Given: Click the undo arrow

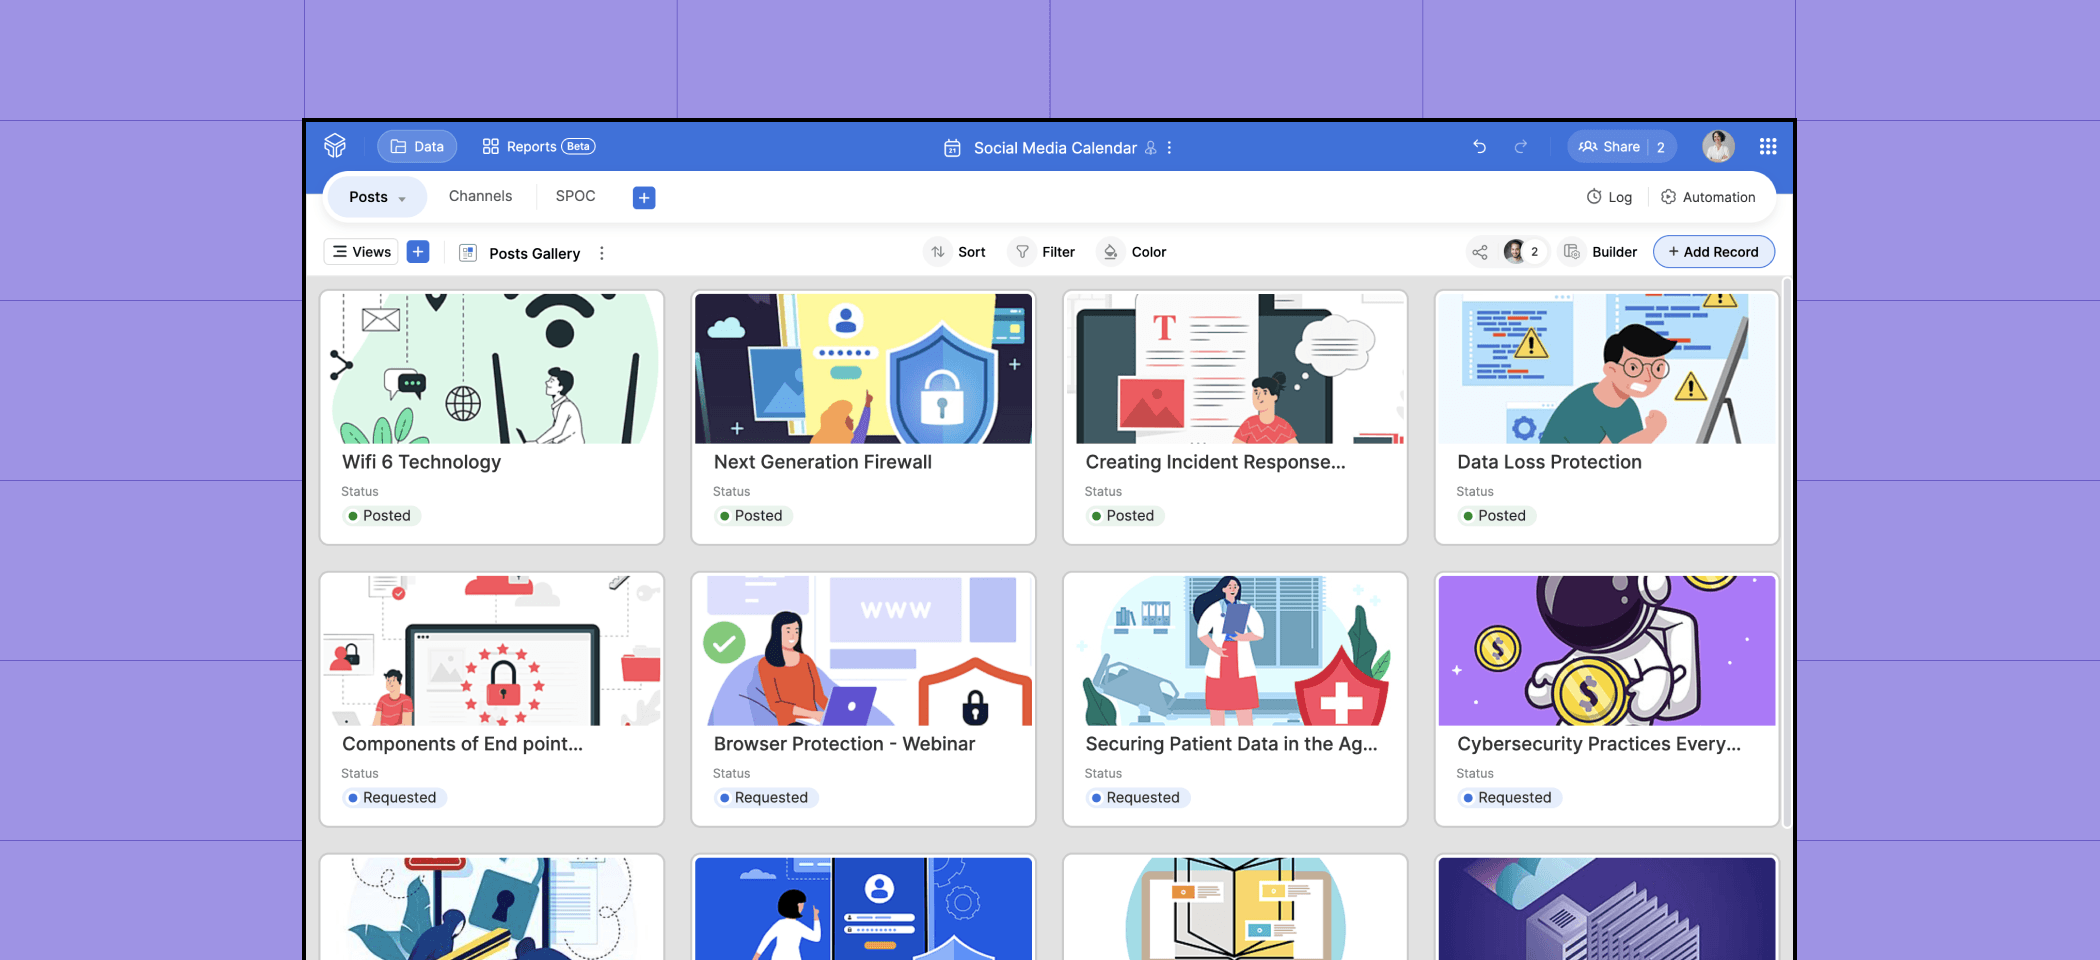Looking at the screenshot, I should tap(1479, 146).
